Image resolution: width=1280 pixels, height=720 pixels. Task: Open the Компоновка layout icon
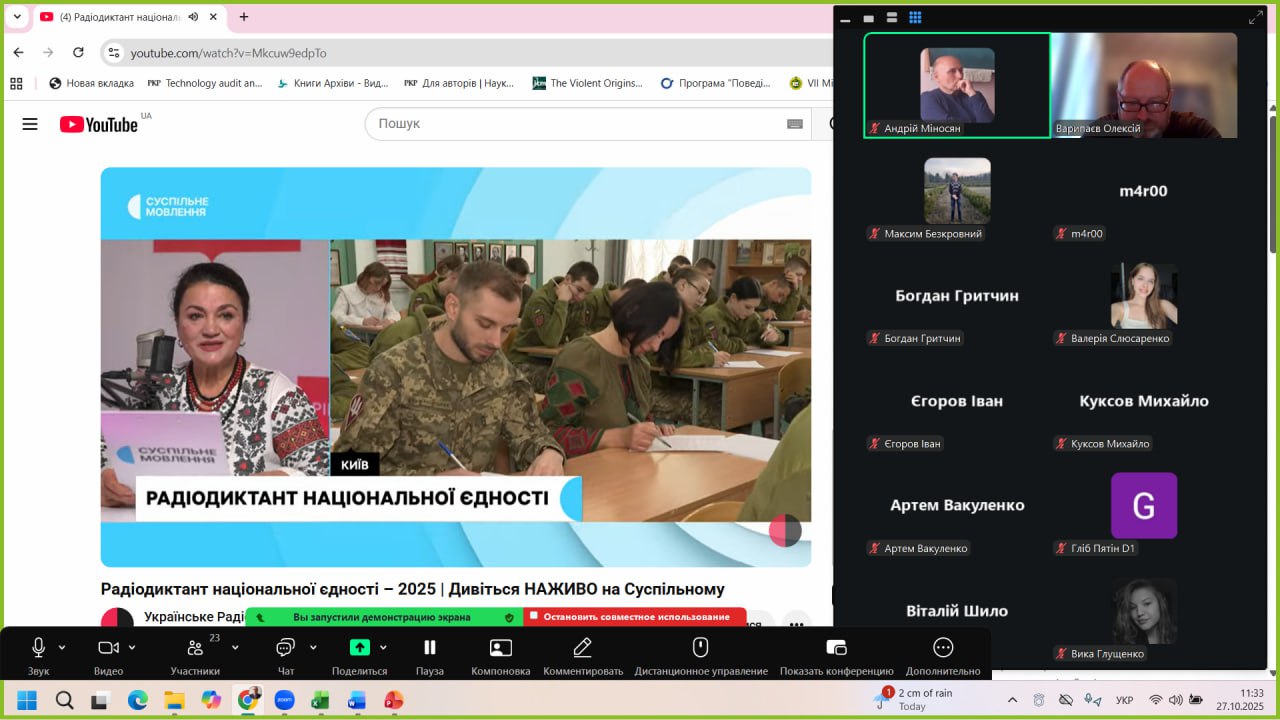click(x=500, y=648)
